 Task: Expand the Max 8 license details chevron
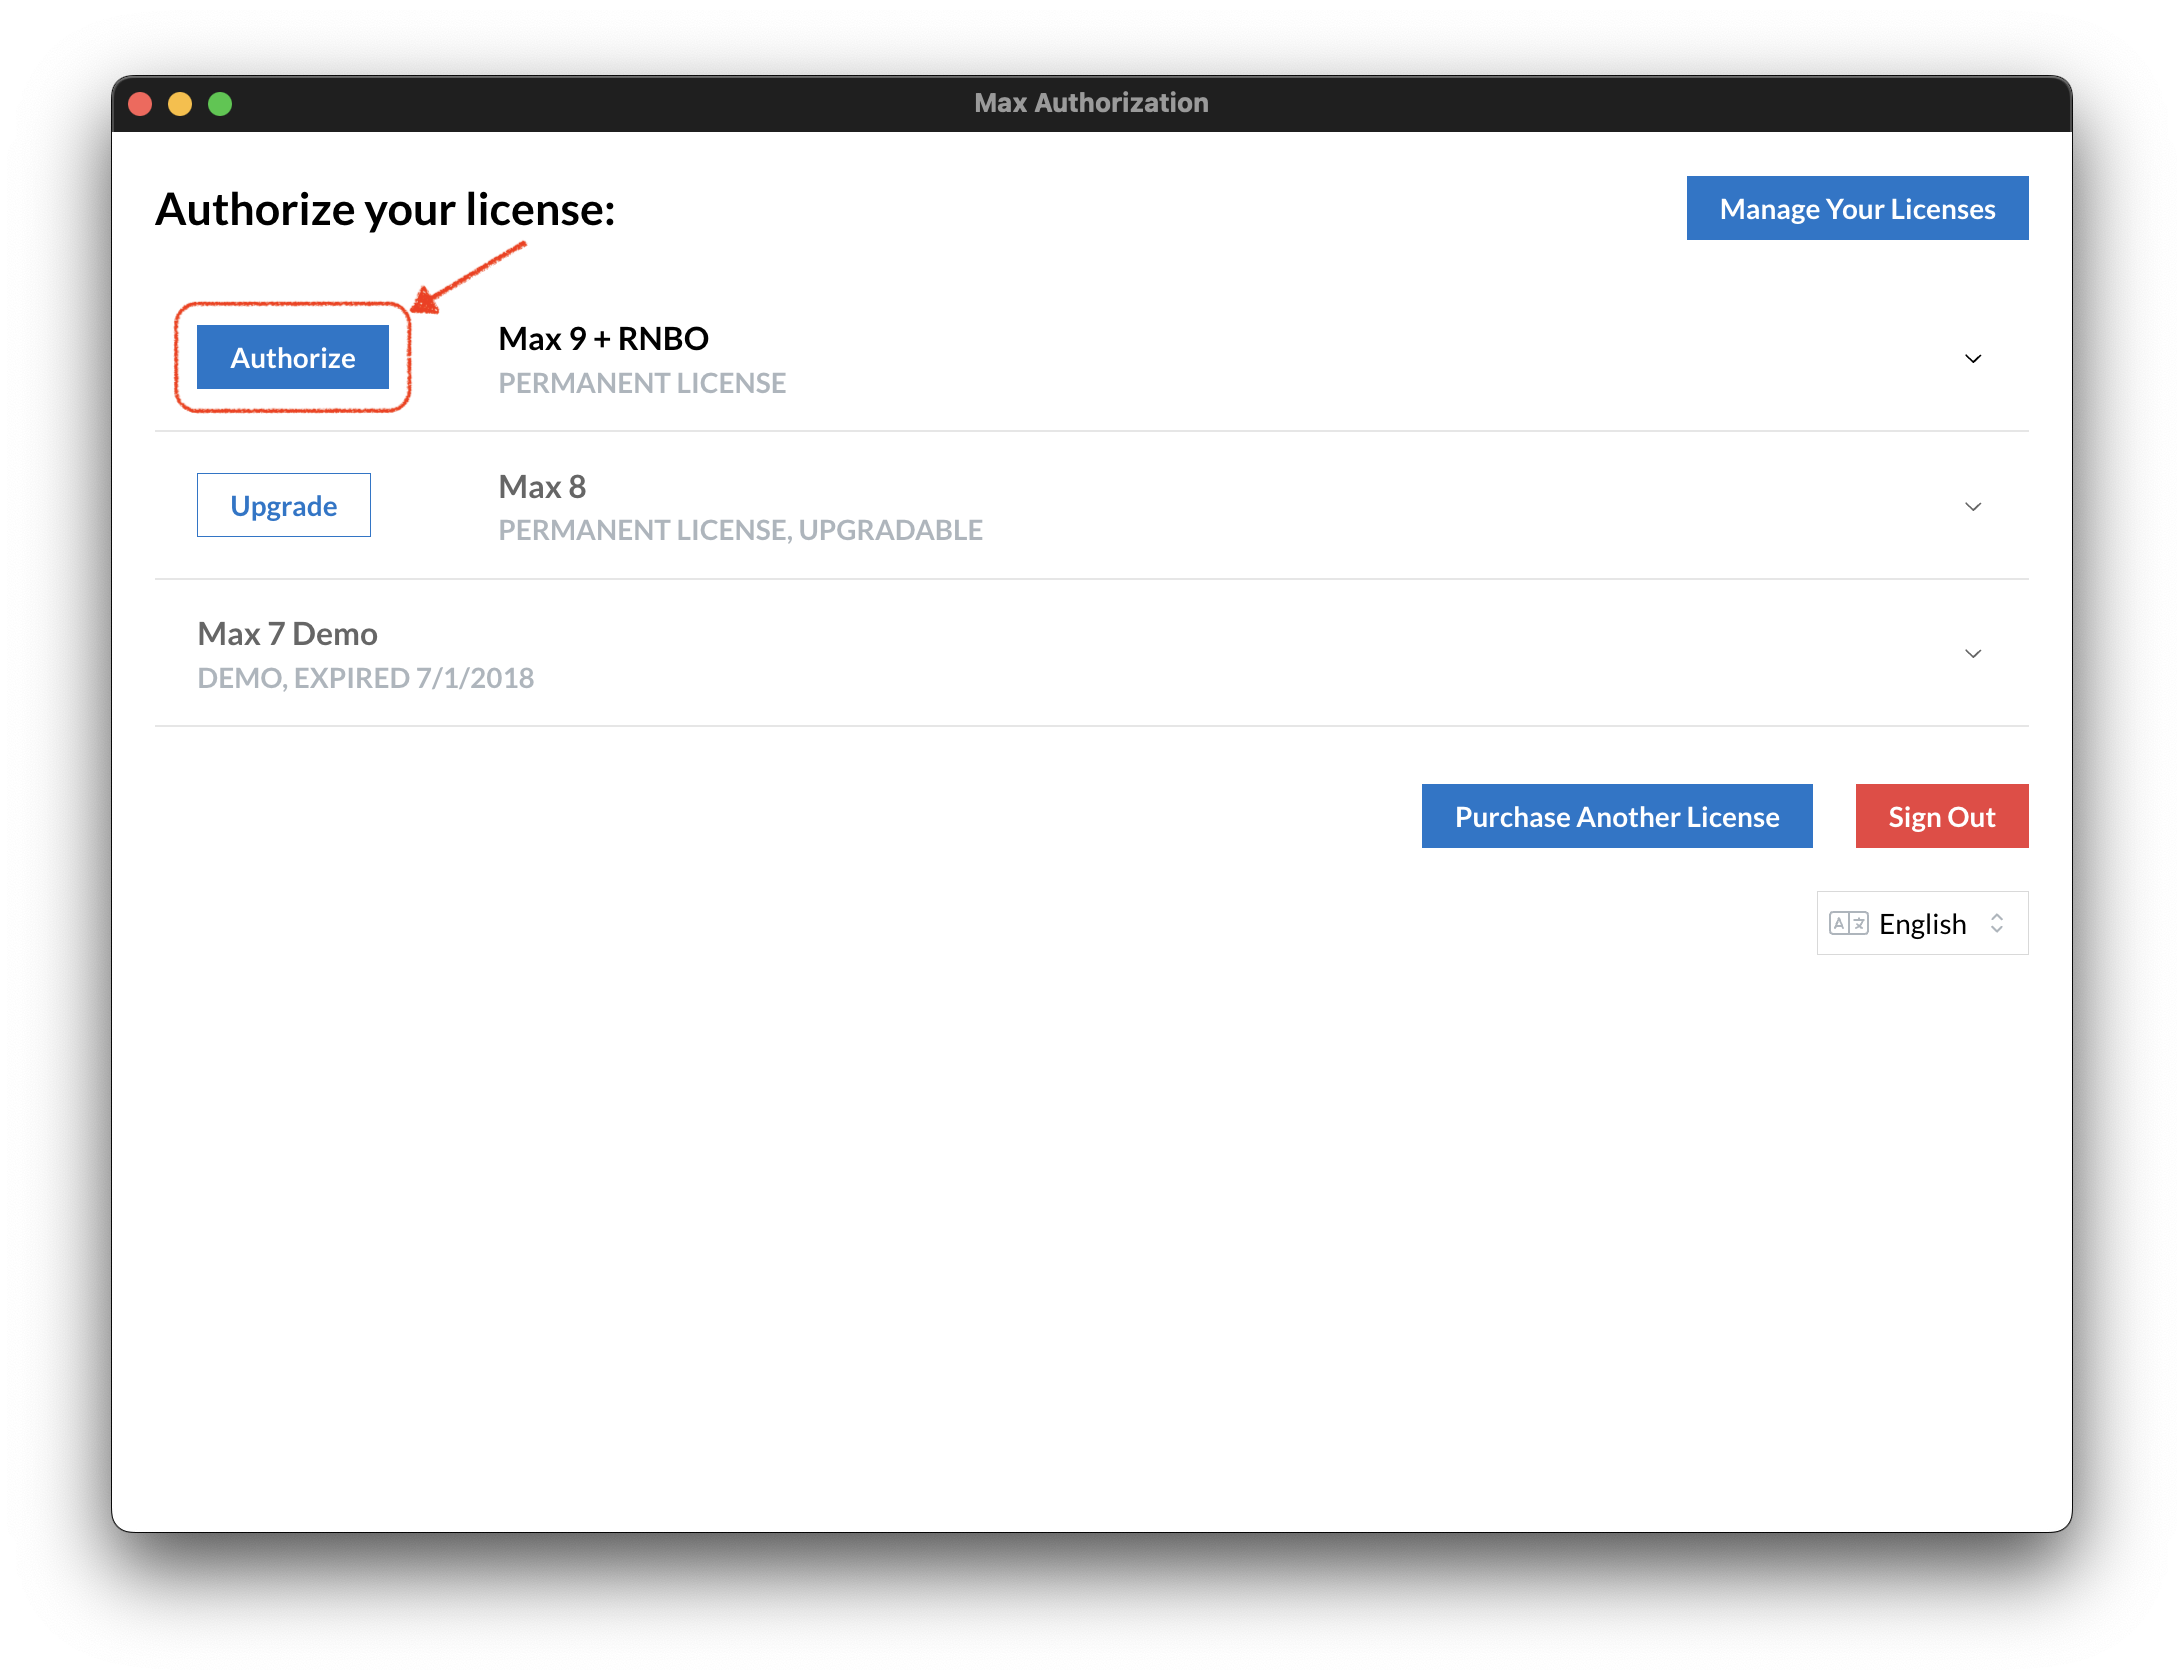point(1973,507)
